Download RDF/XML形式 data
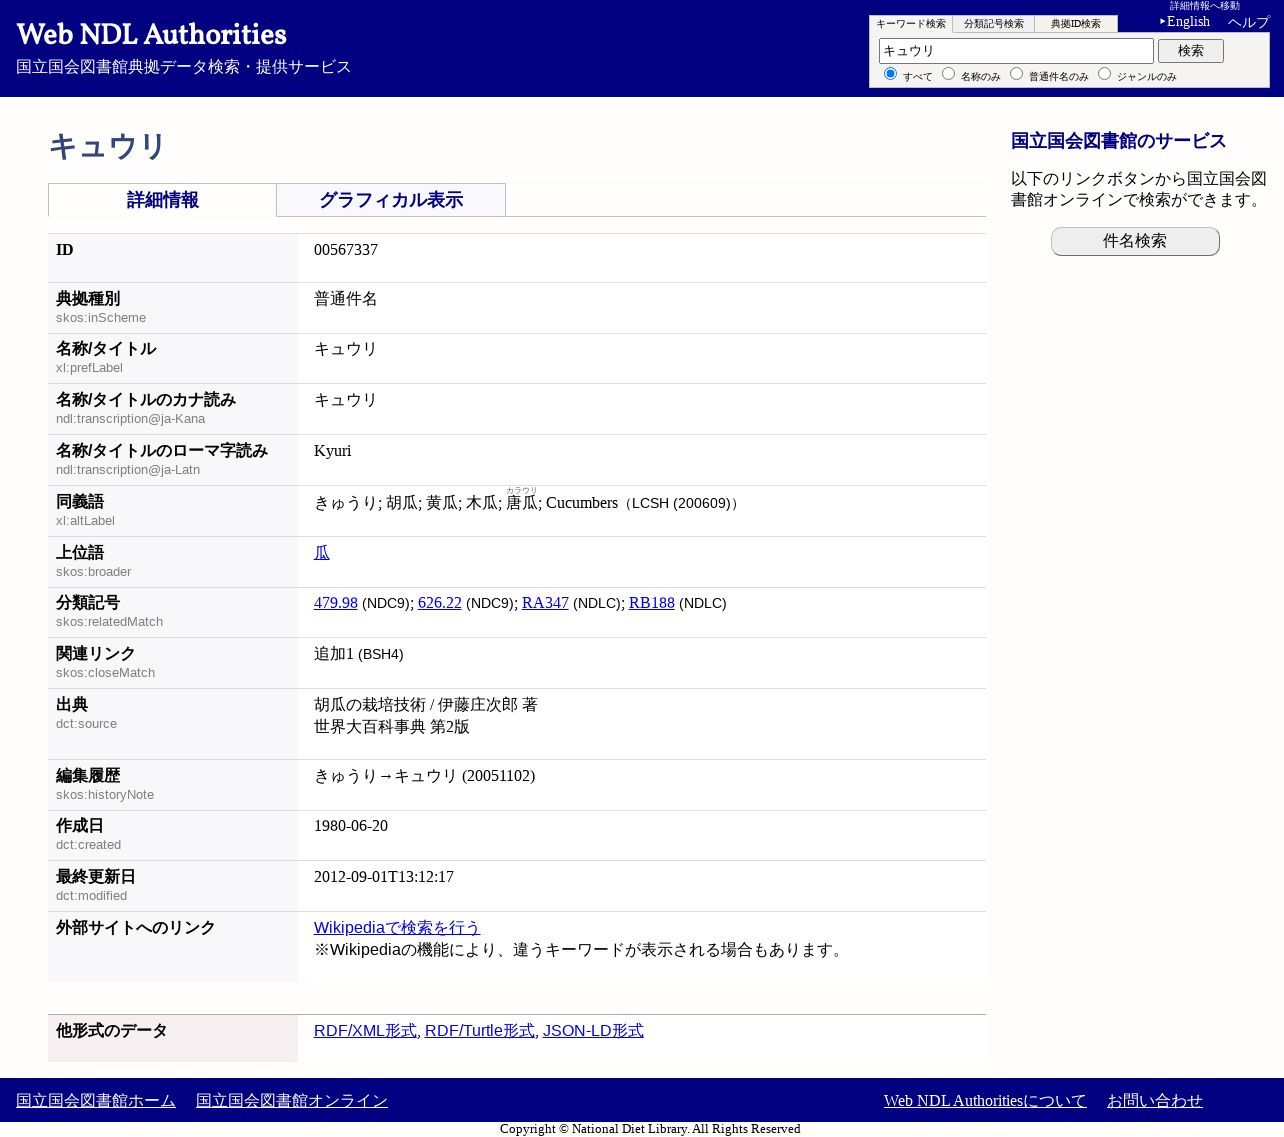1284x1137 pixels. click(365, 1031)
